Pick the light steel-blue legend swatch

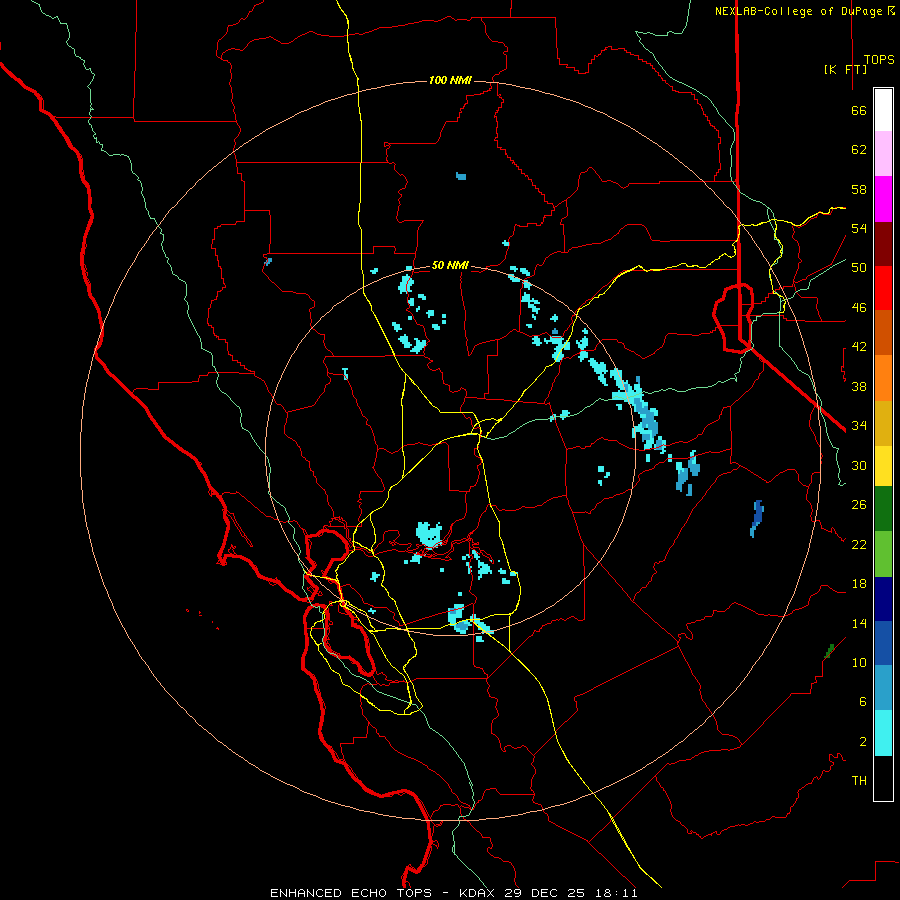pyautogui.click(x=883, y=688)
